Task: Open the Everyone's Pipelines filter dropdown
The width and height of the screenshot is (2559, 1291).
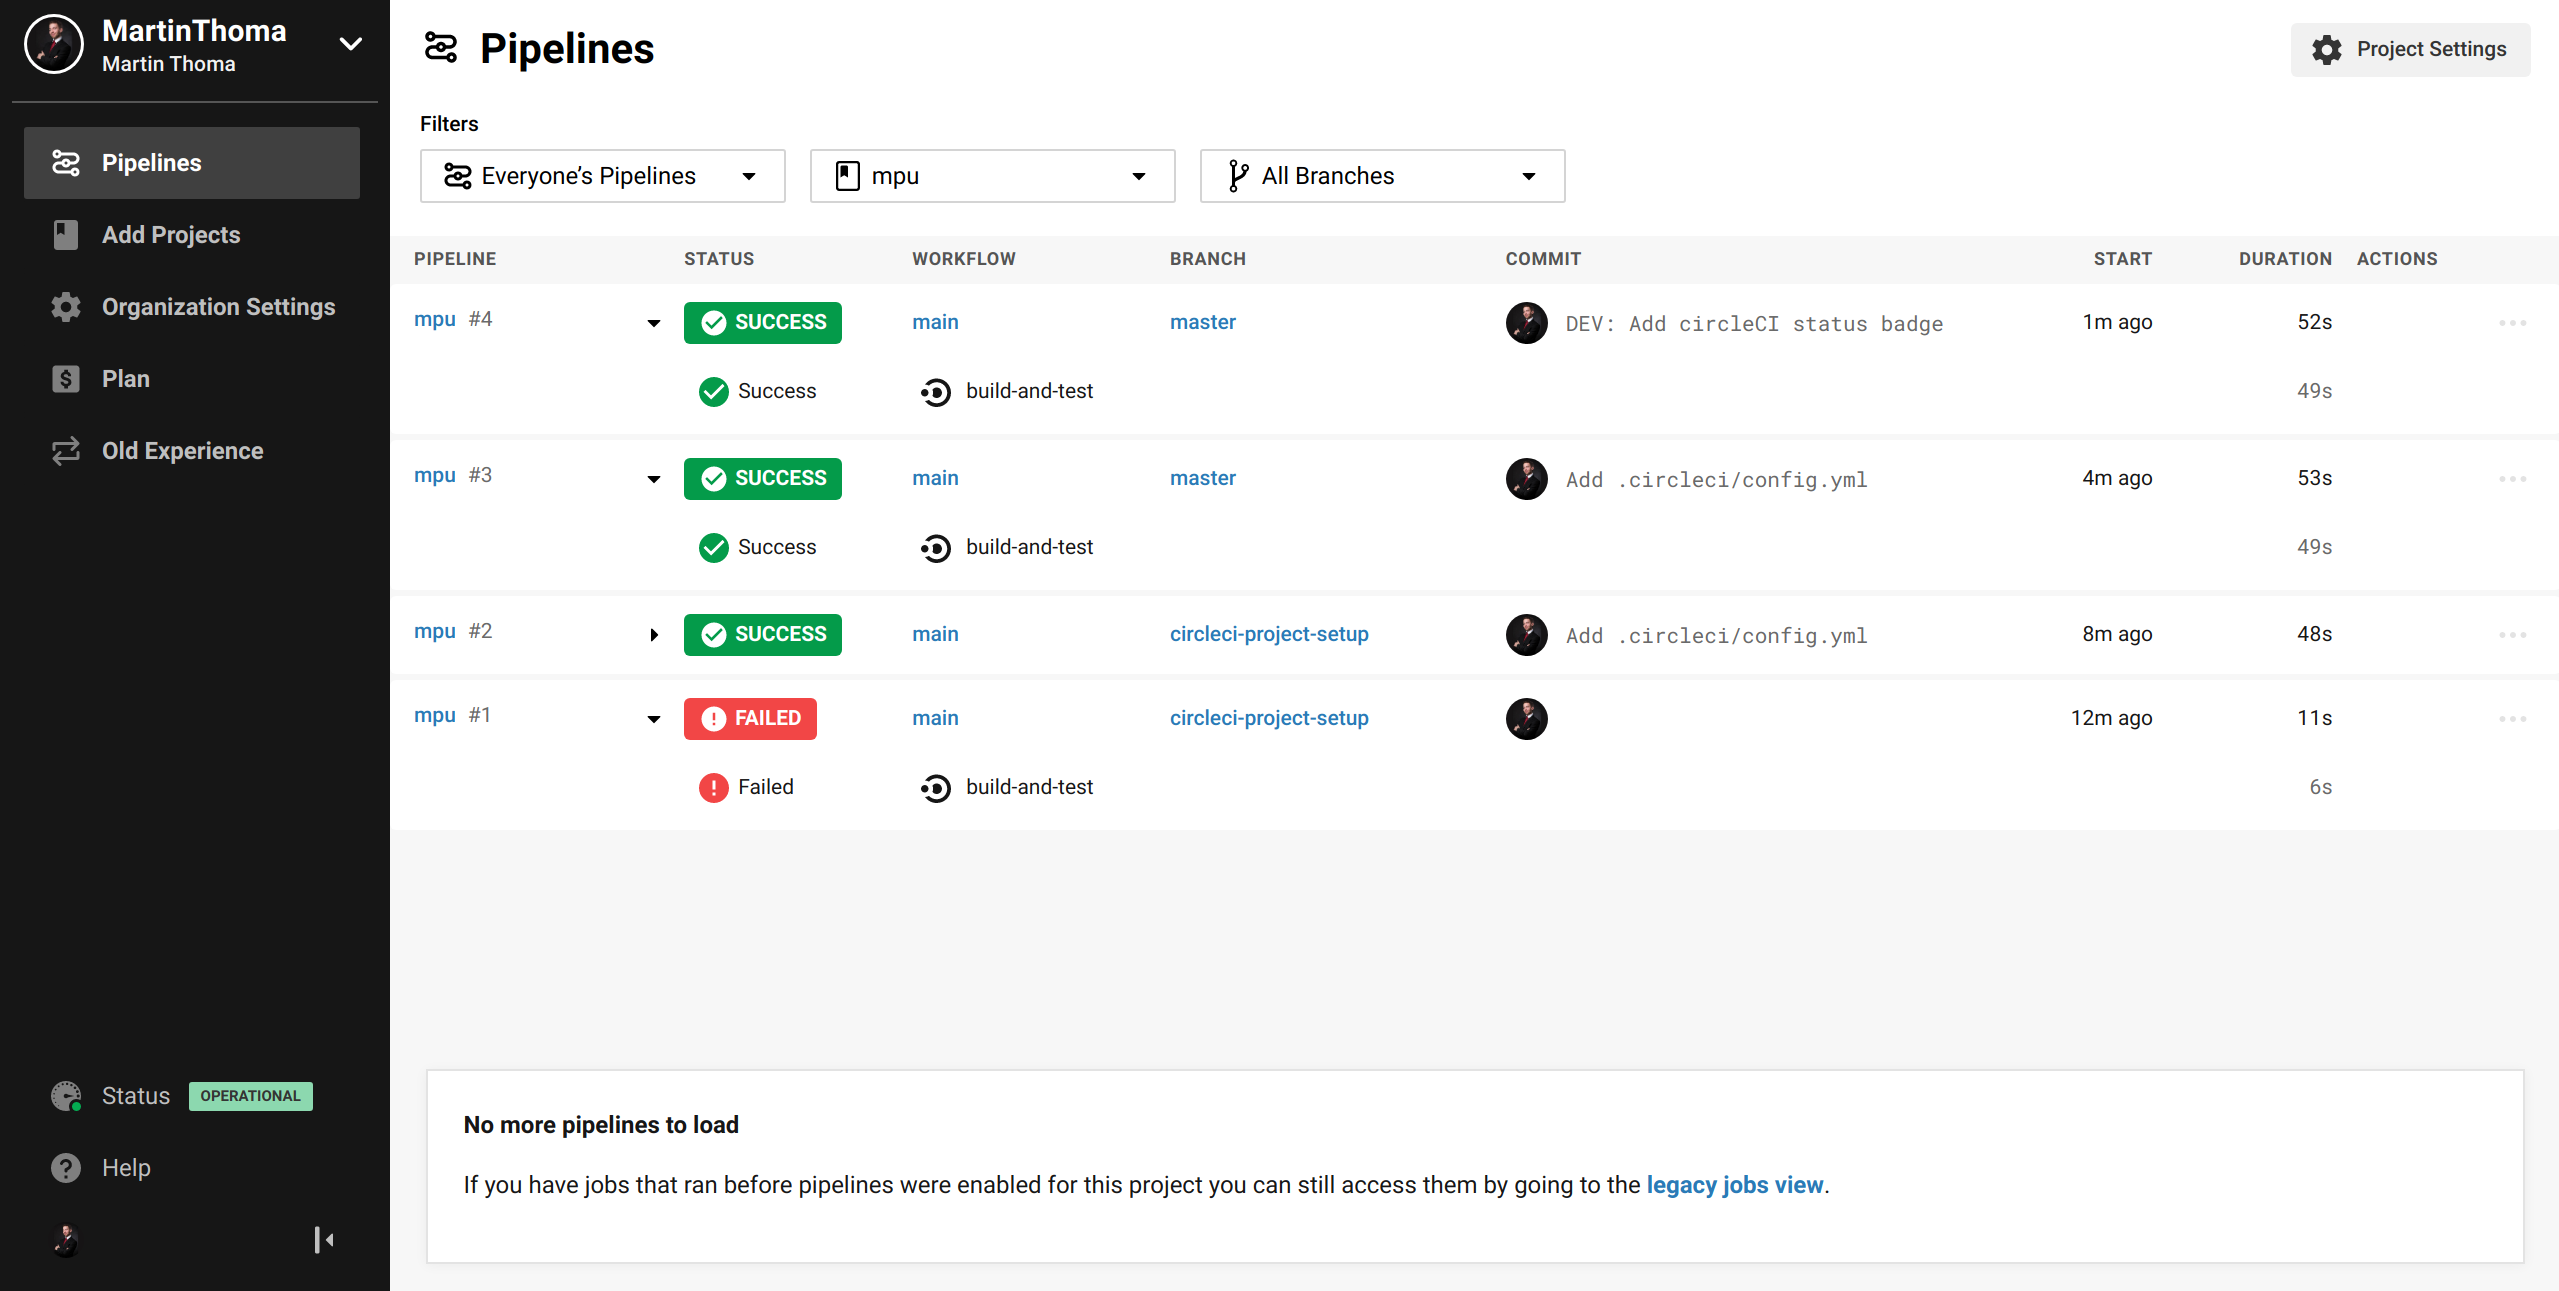Action: pyautogui.click(x=602, y=176)
